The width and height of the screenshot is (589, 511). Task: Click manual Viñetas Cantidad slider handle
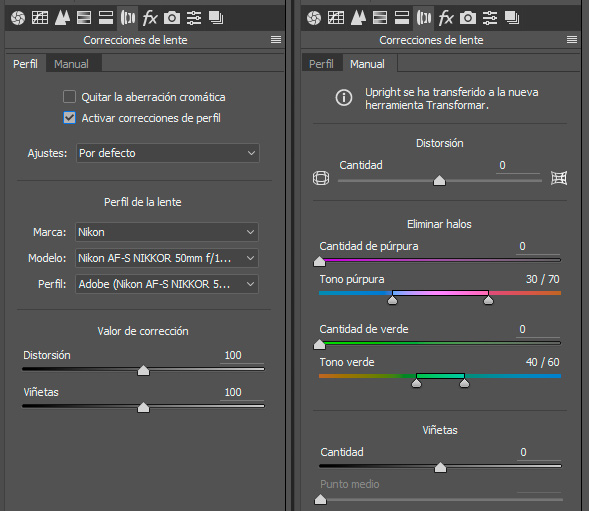[440, 467]
